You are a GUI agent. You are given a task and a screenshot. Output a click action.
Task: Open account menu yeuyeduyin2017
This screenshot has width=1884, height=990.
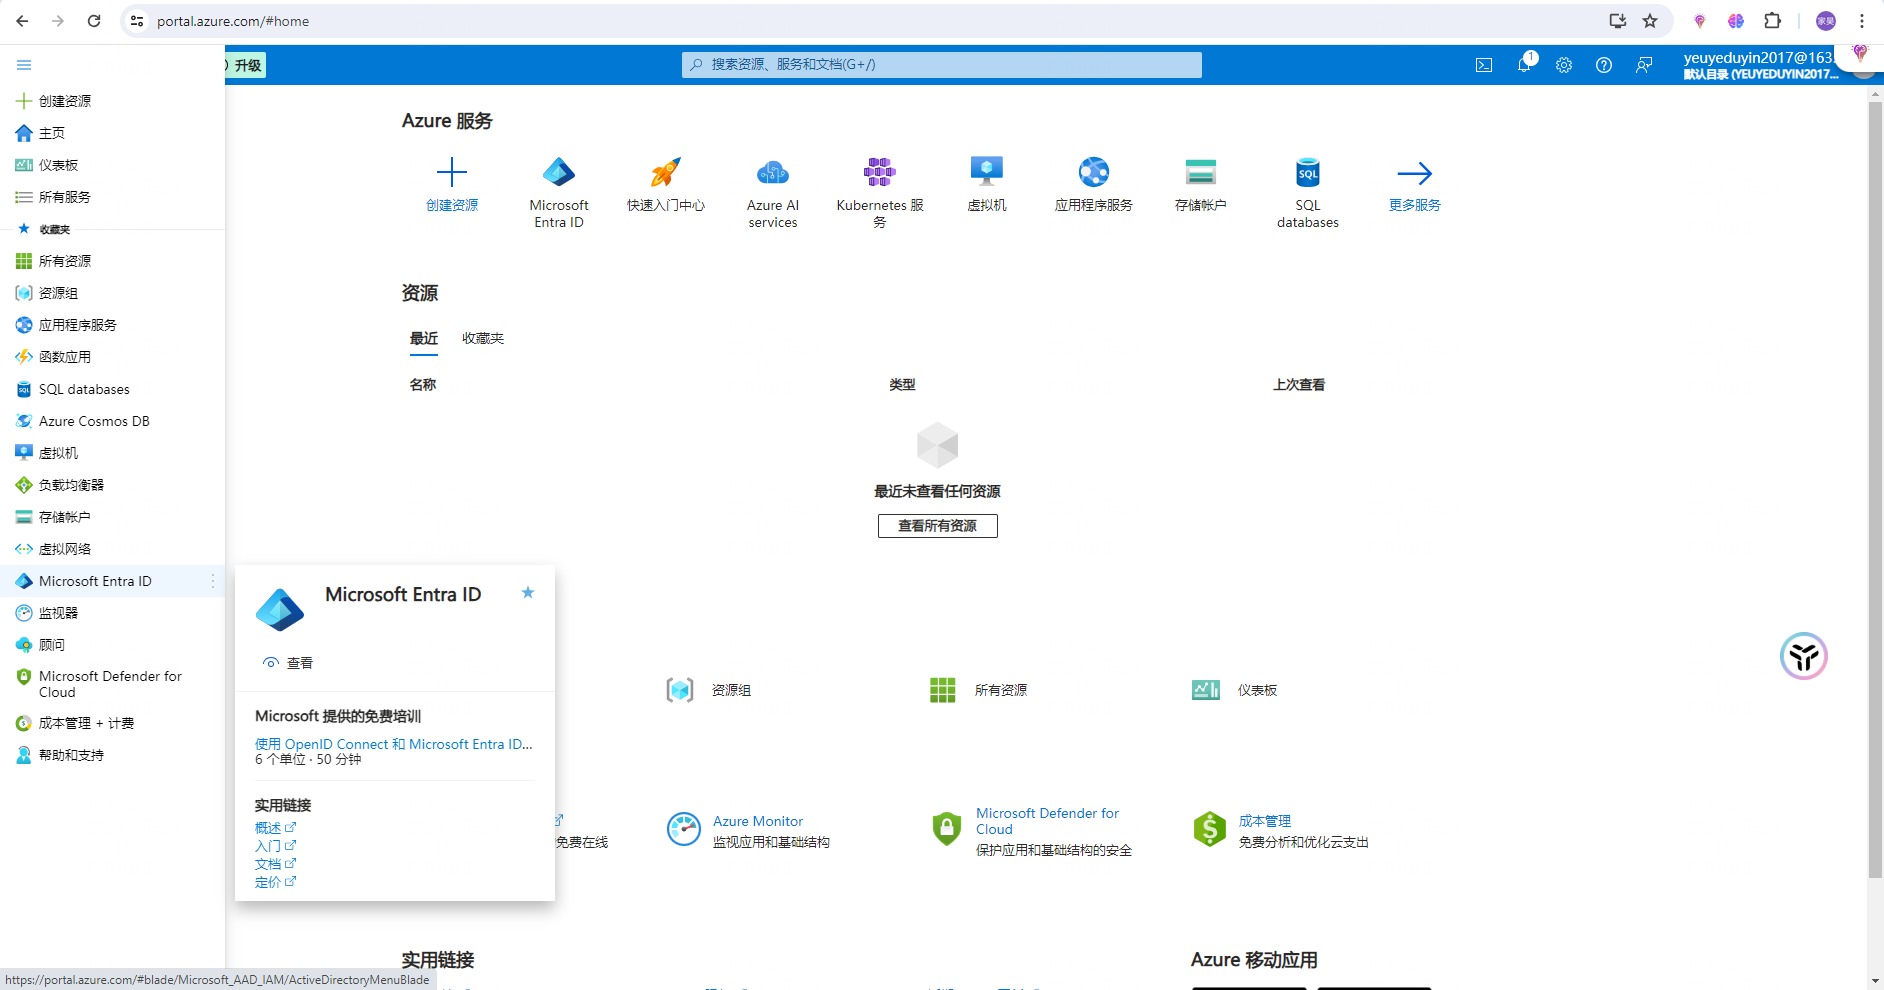tap(1761, 65)
